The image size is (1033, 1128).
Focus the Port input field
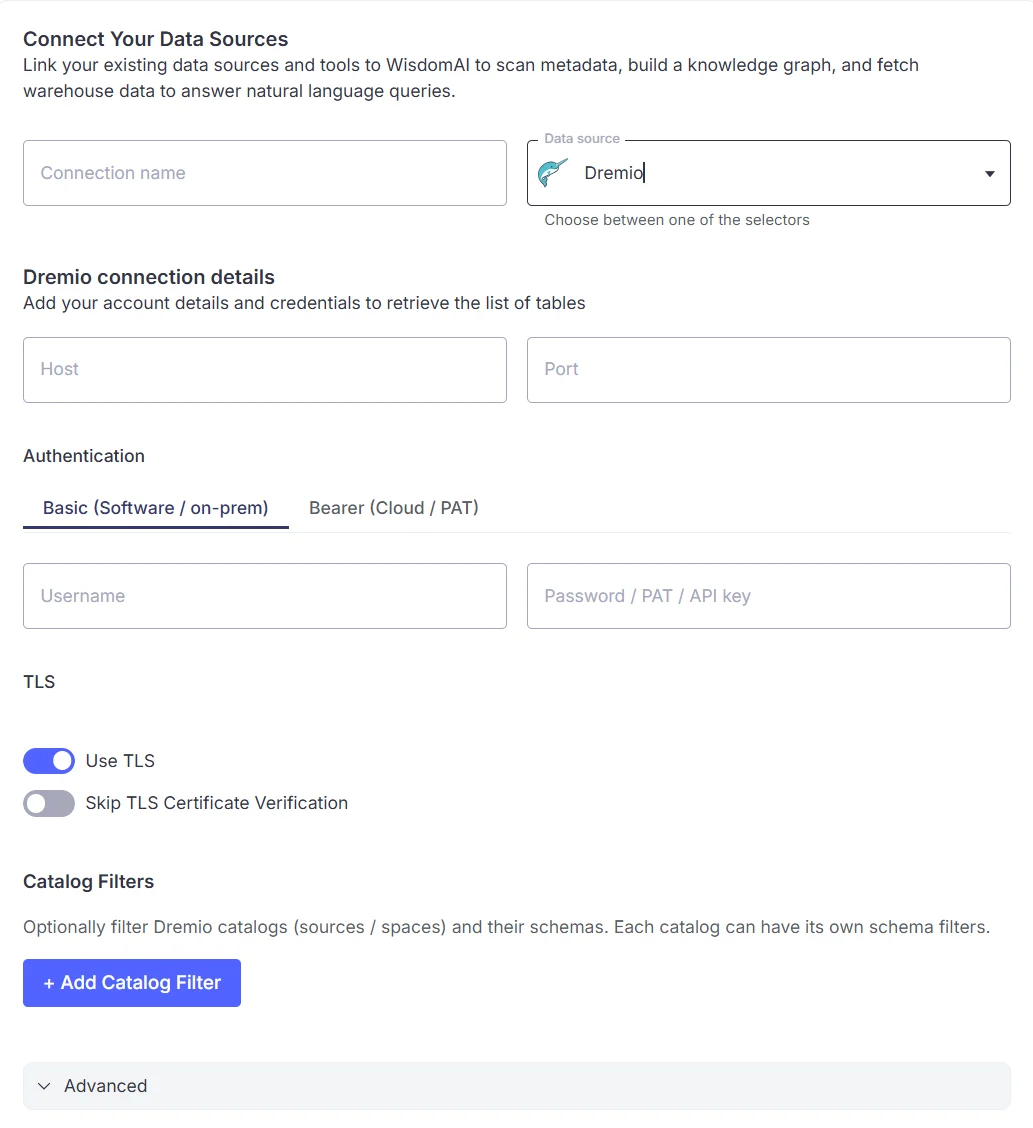point(768,370)
